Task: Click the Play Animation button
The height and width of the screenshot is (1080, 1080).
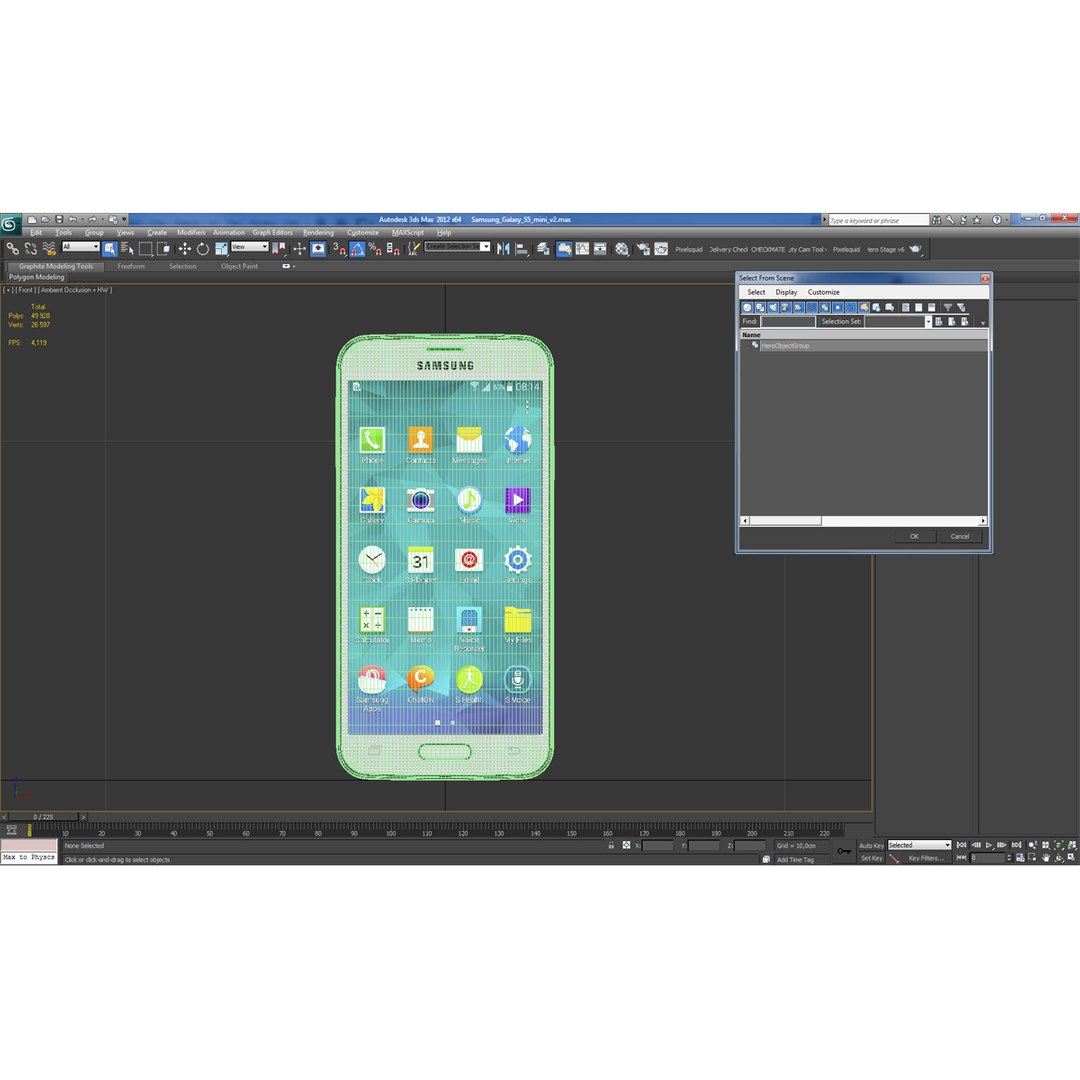Action: pos(989,845)
